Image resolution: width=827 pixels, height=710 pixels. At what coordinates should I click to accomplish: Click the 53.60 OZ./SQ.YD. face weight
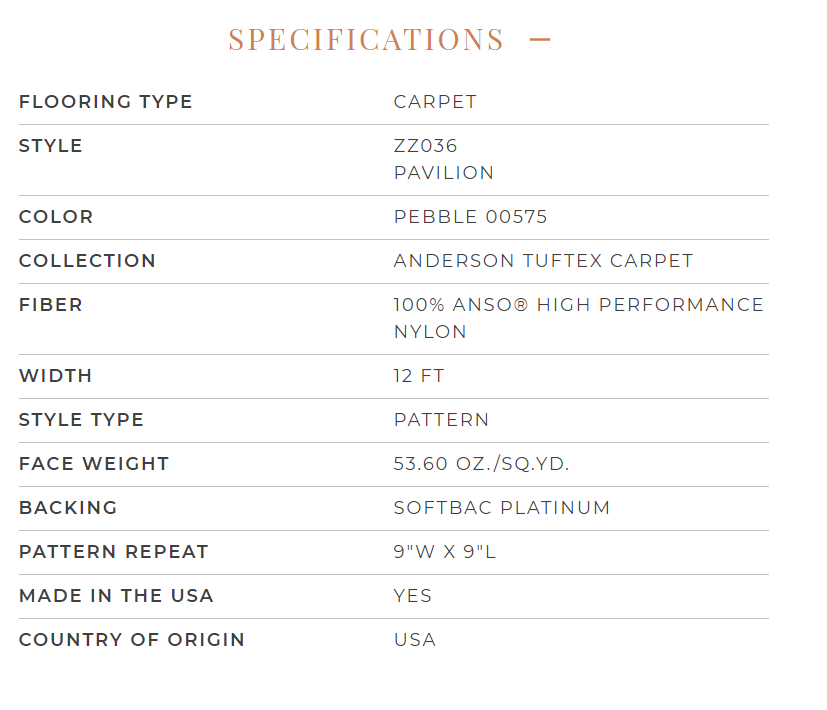[x=481, y=464]
